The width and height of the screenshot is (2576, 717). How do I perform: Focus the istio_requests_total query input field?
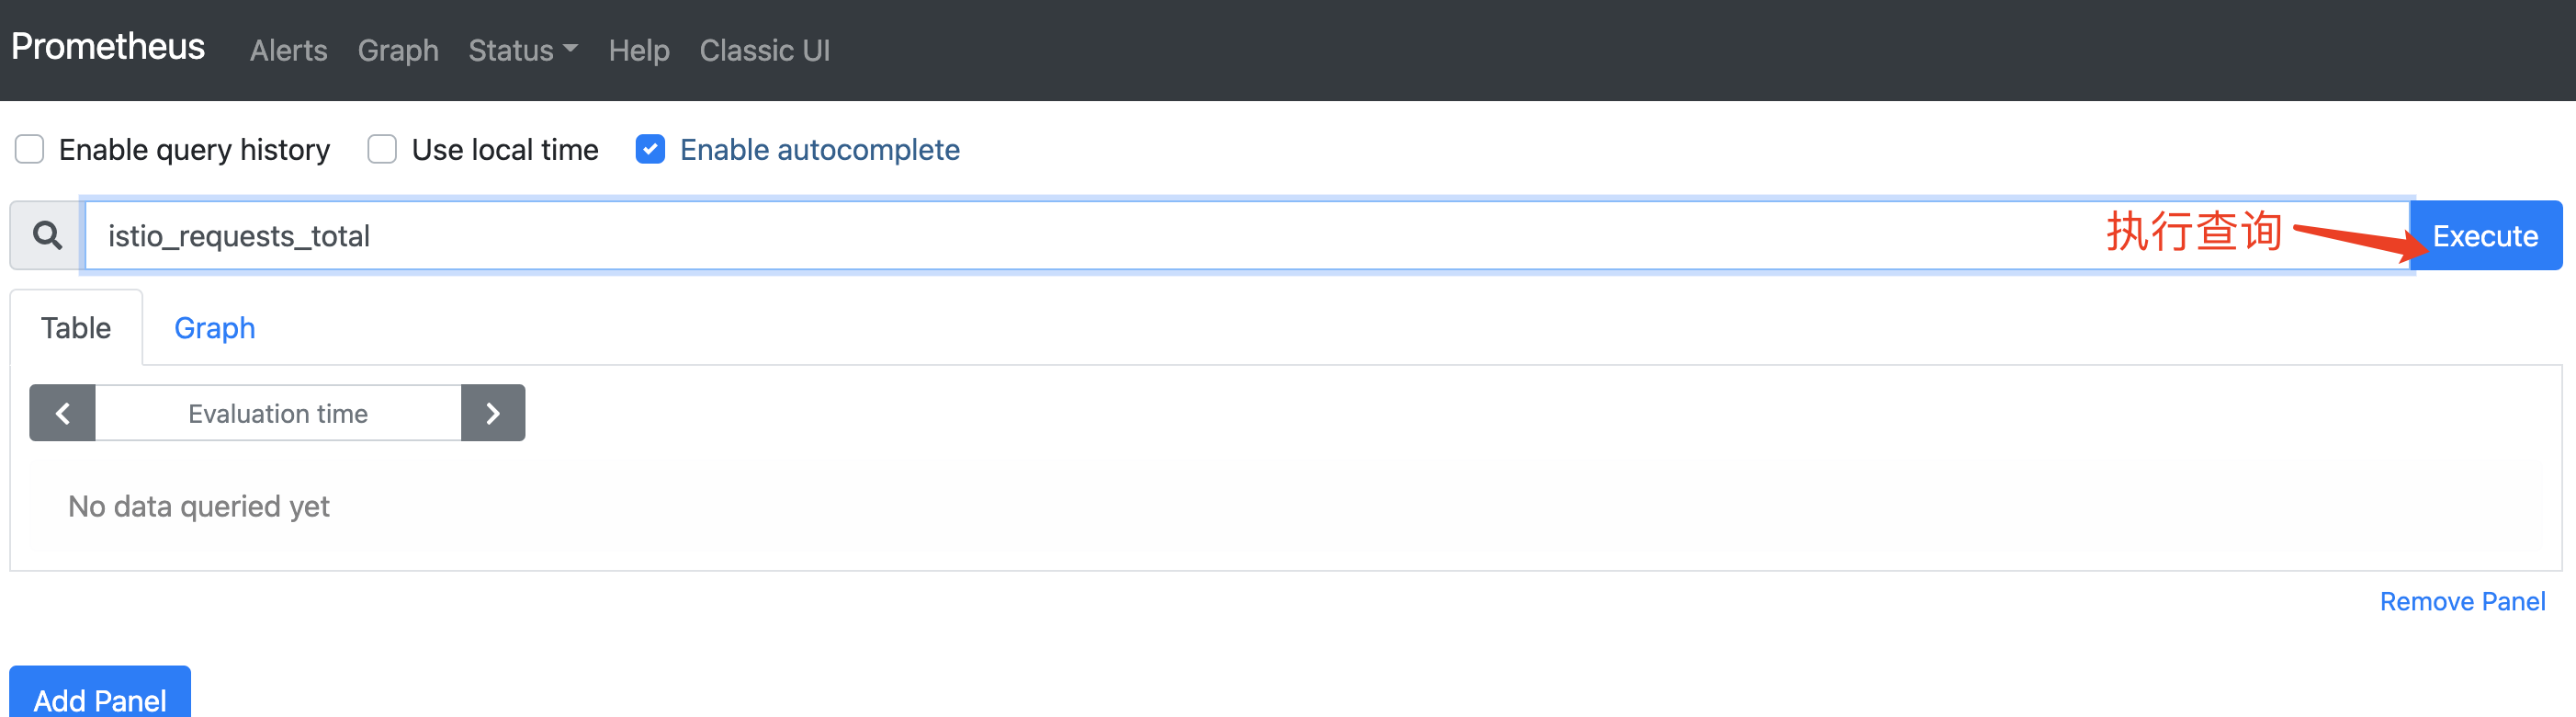(1000, 236)
